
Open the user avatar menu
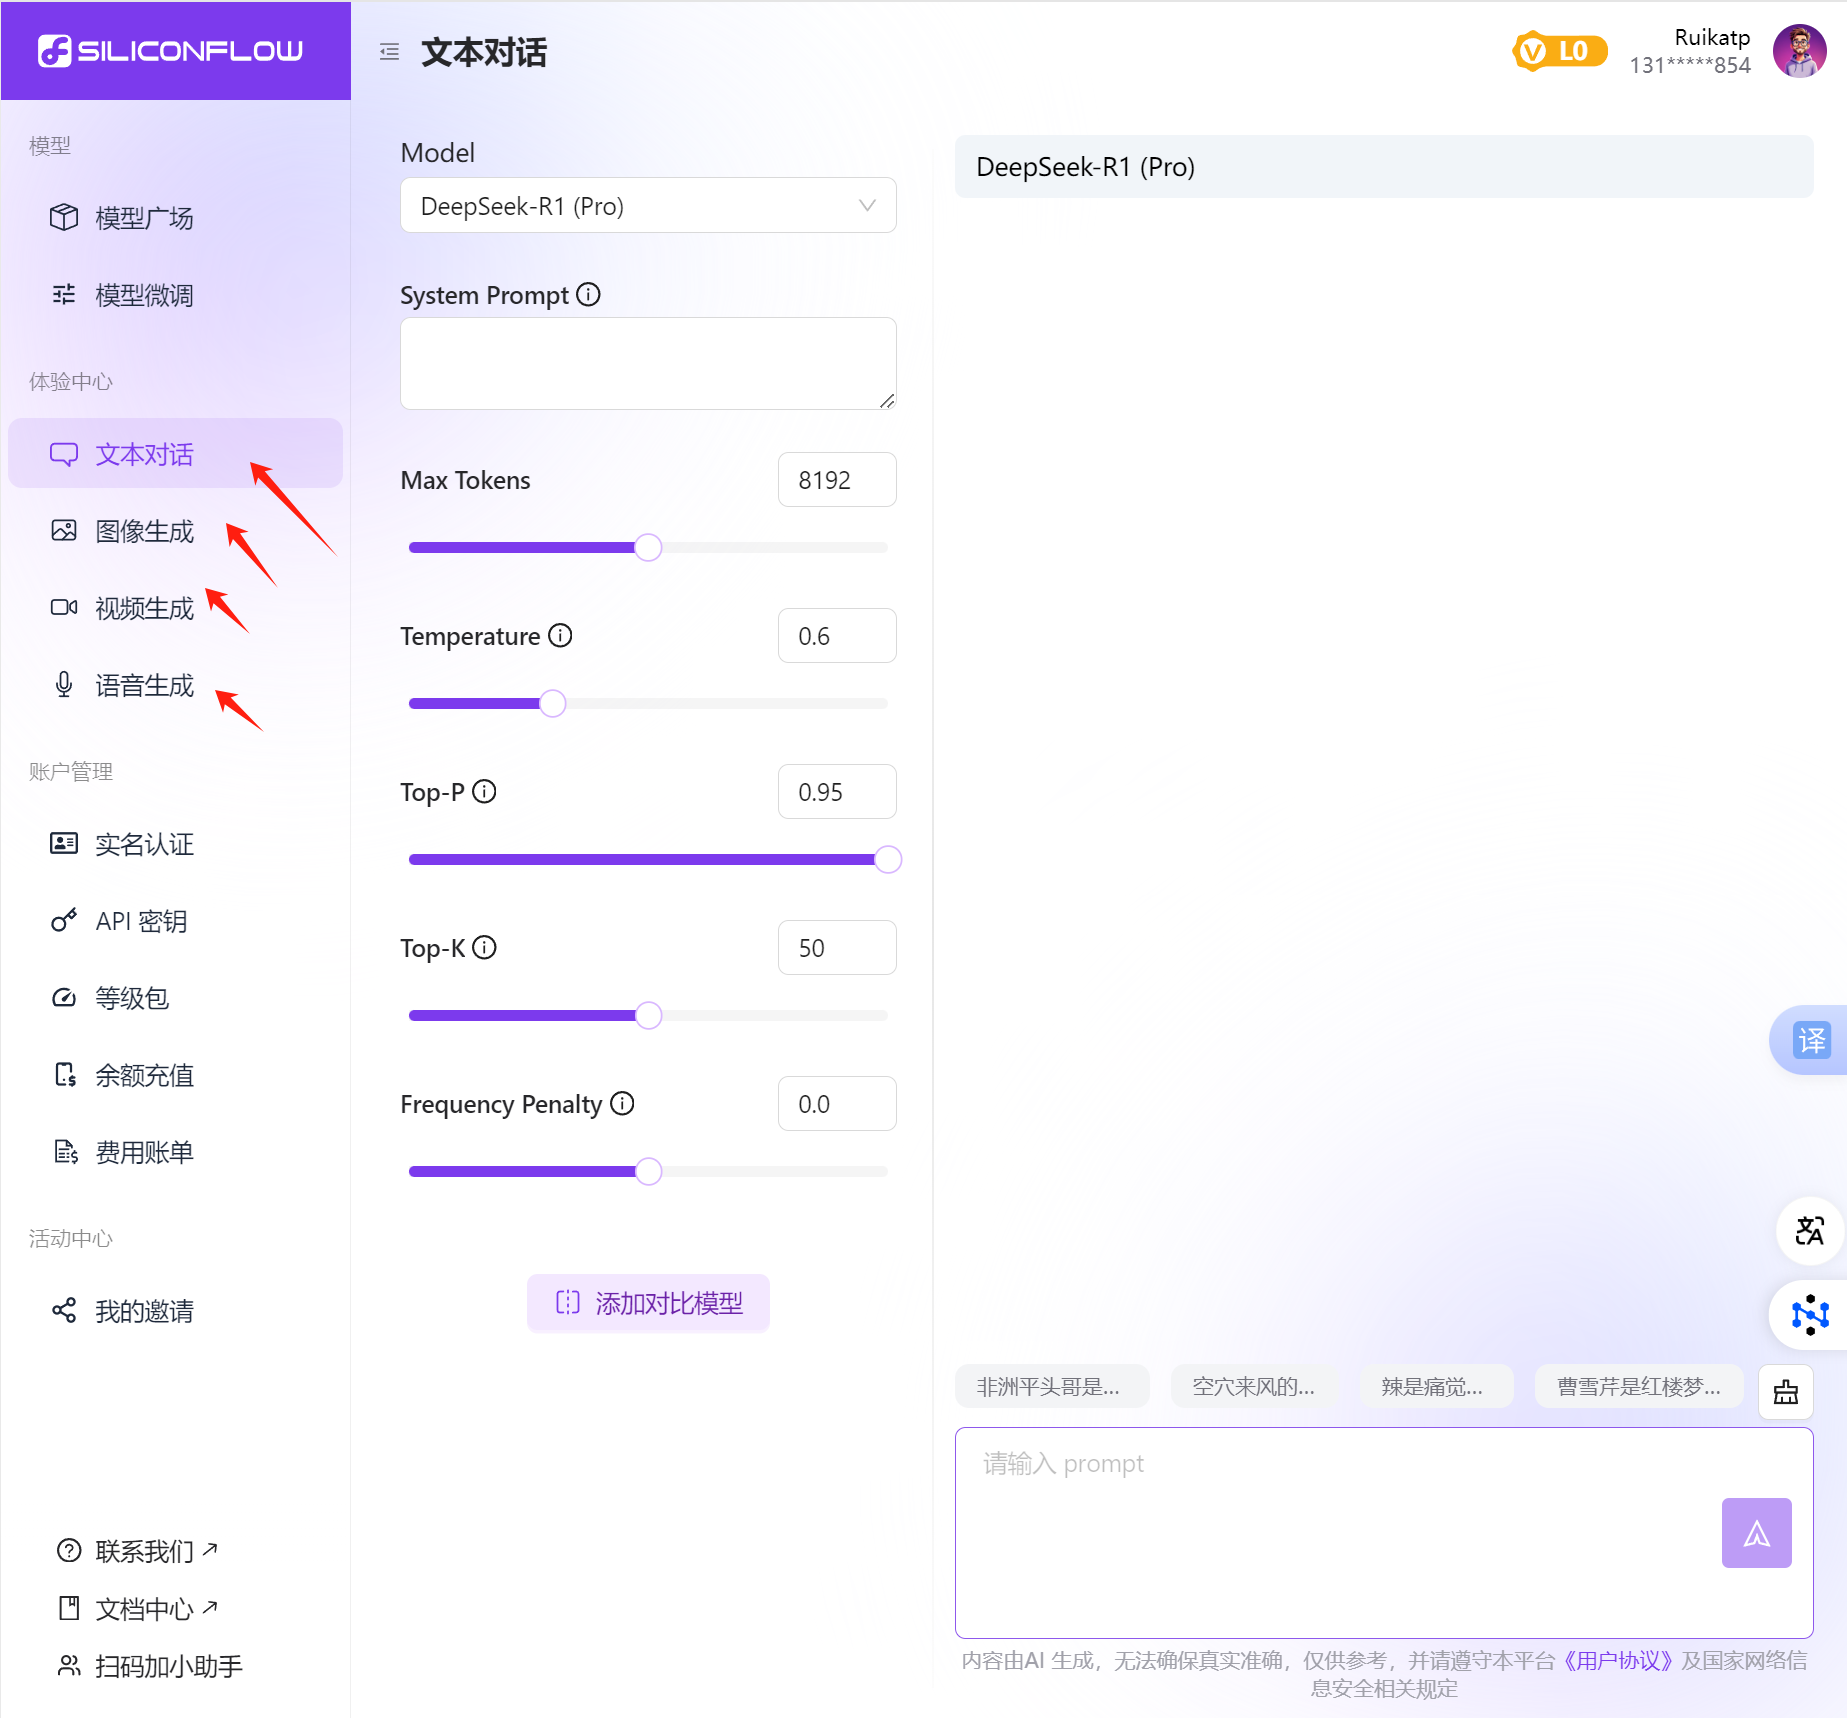[x=1800, y=51]
